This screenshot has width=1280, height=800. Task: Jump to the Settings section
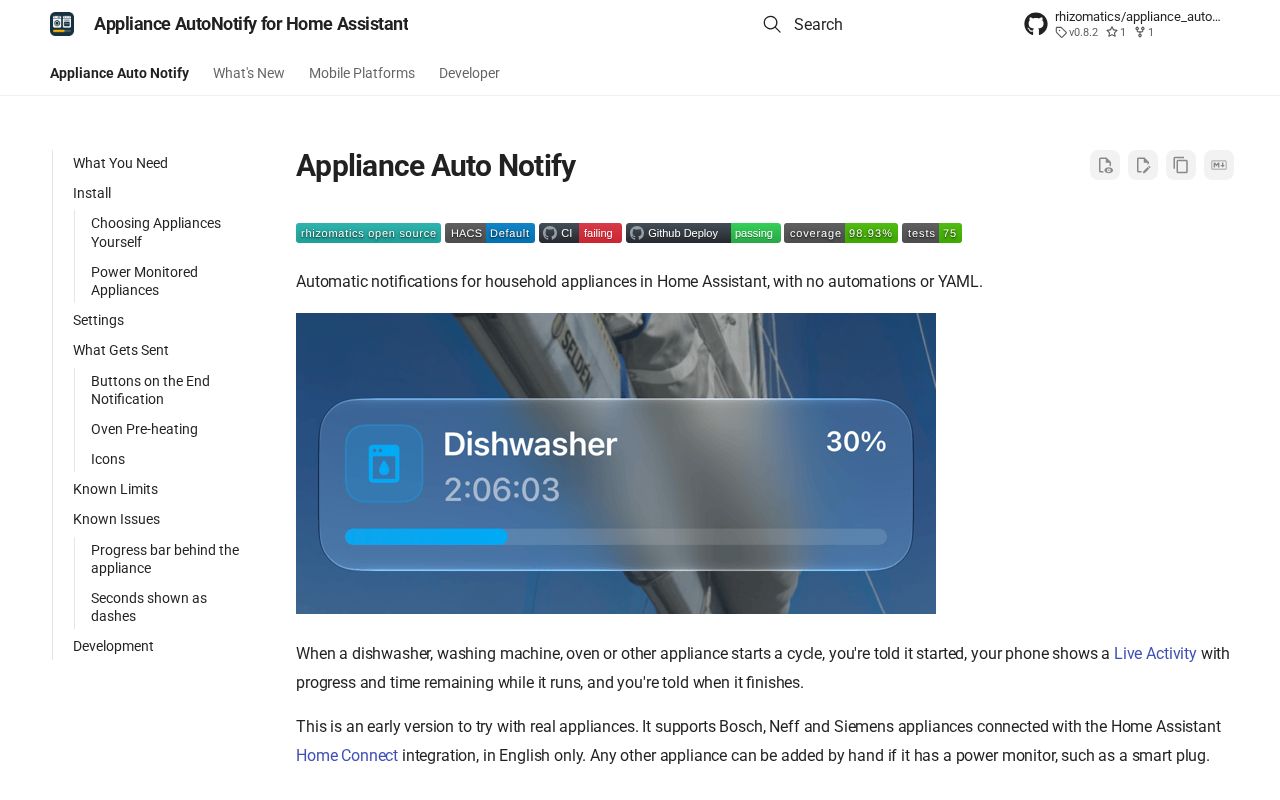tap(98, 320)
